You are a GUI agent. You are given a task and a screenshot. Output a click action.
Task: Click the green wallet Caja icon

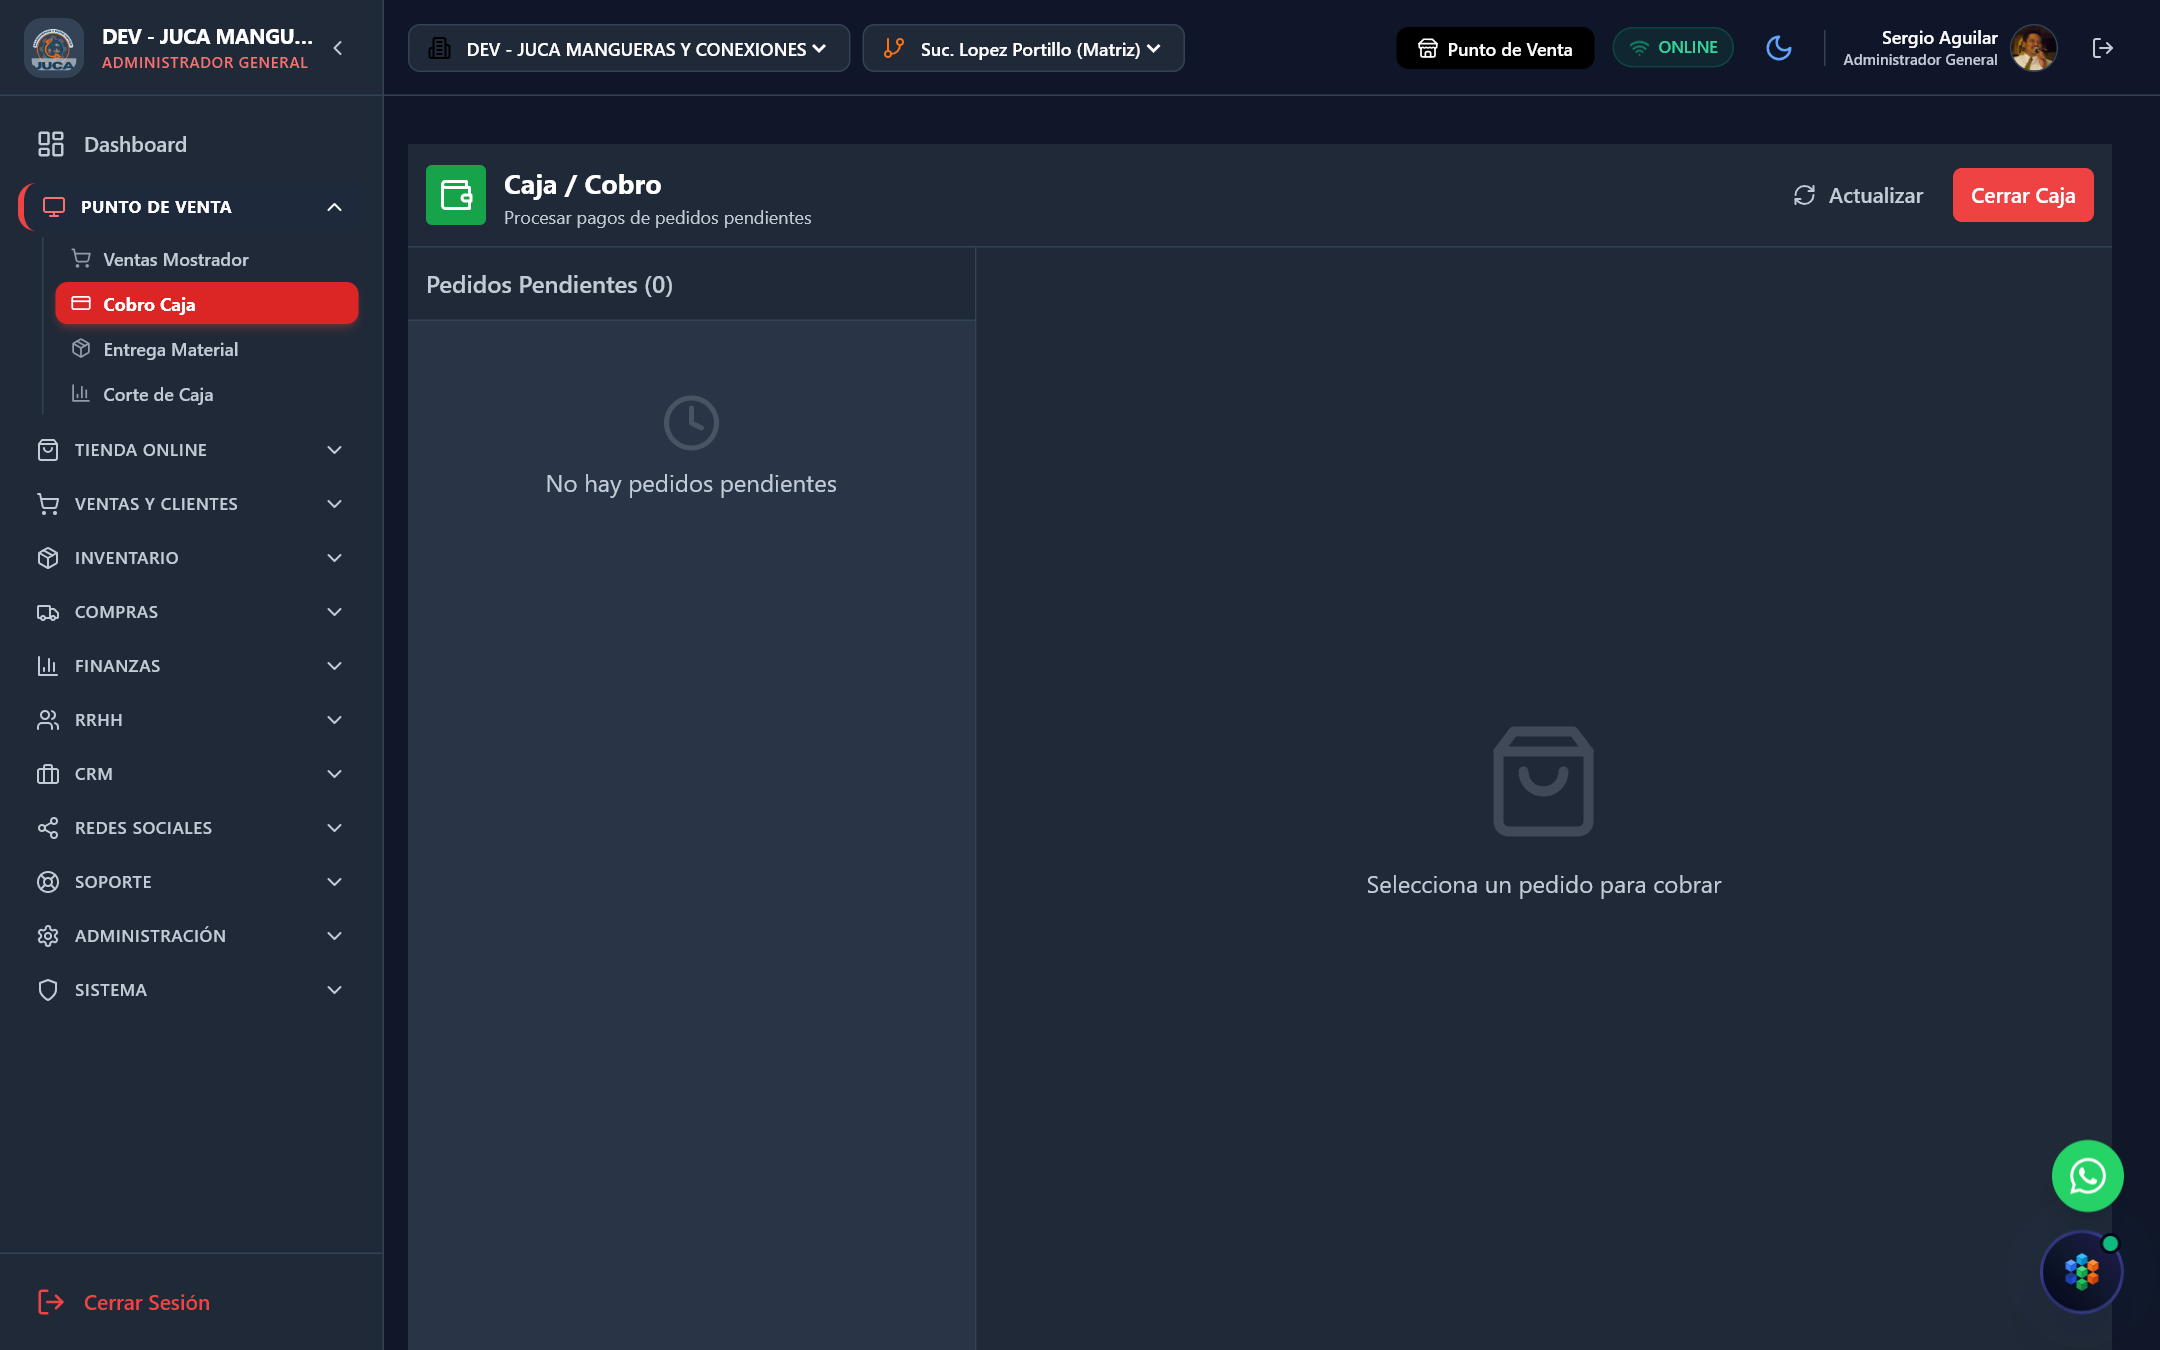[456, 195]
